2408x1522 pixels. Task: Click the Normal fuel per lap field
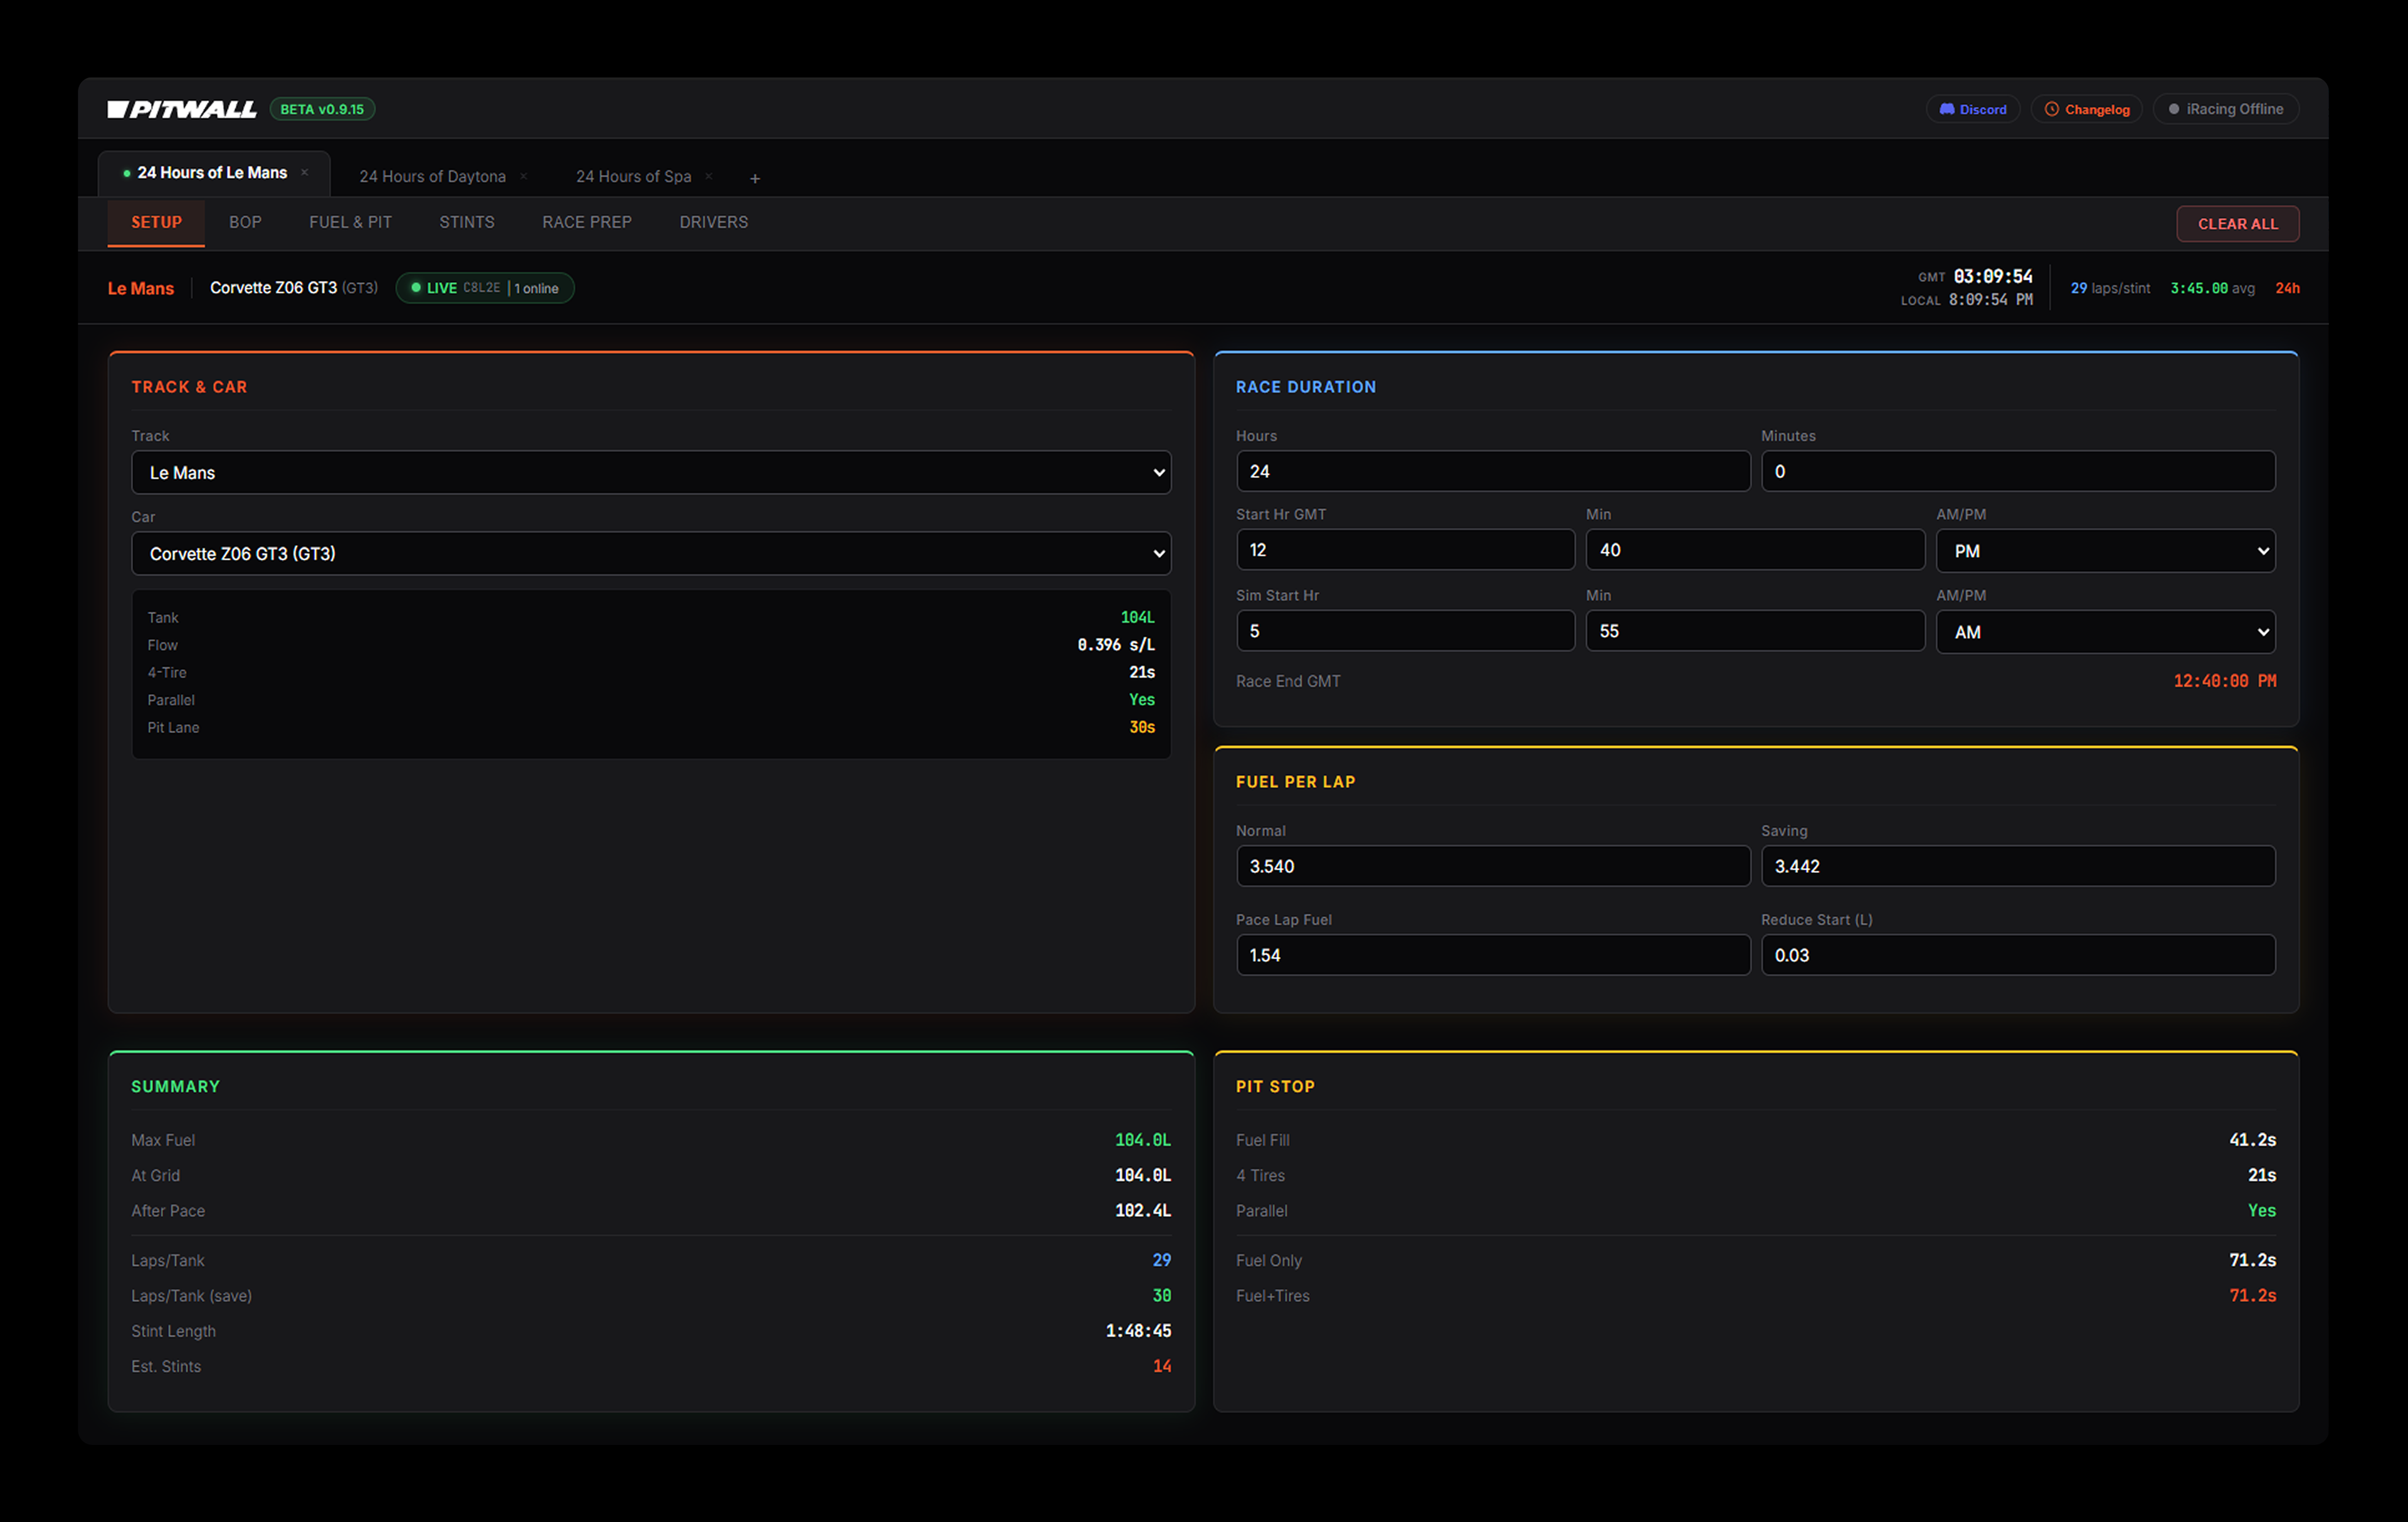click(x=1492, y=866)
